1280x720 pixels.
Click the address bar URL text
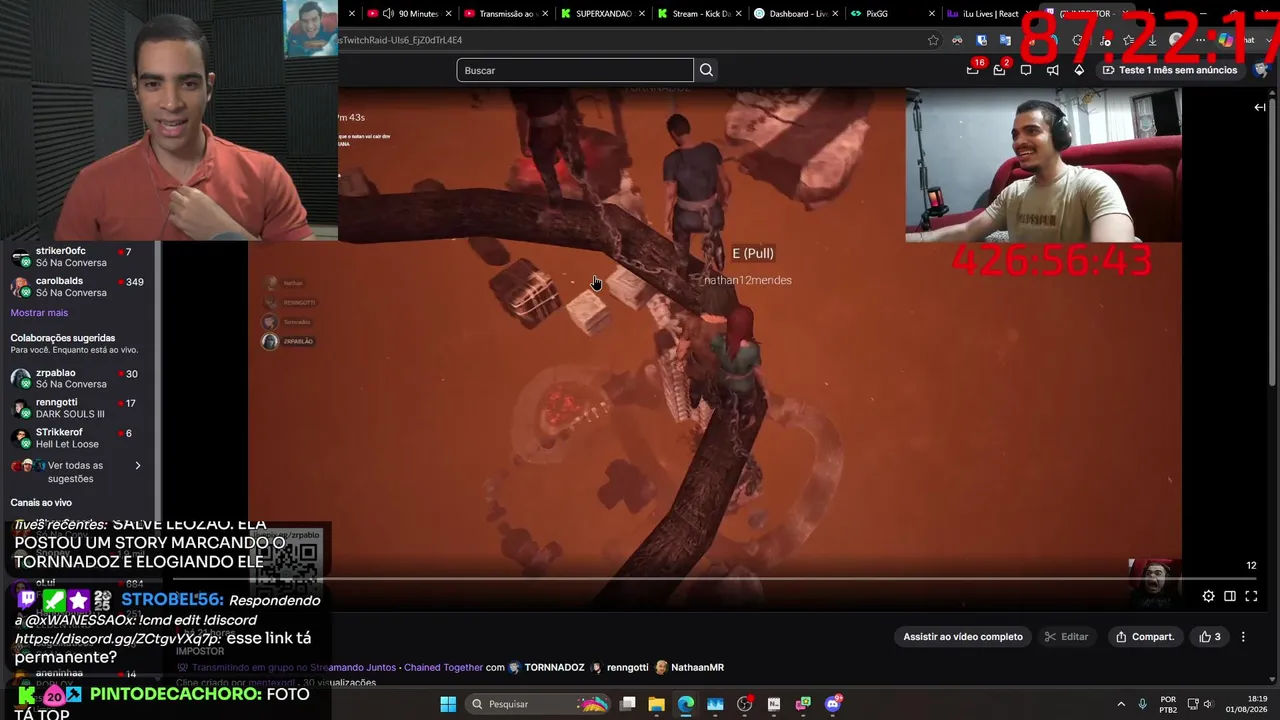point(400,40)
